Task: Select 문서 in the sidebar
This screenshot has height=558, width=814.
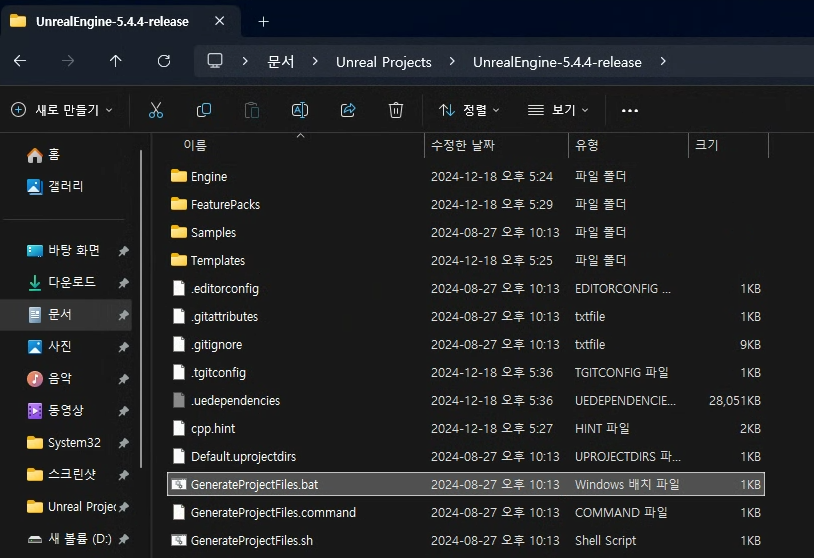Action: [x=67, y=315]
